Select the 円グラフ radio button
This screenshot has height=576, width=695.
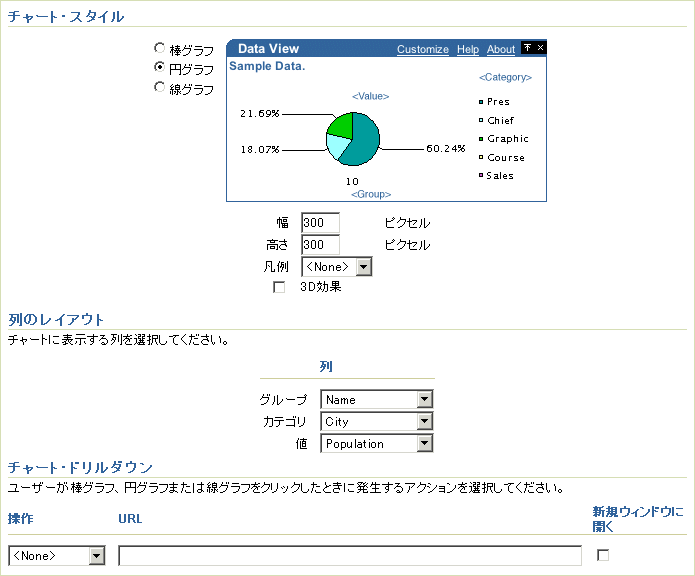pyautogui.click(x=160, y=67)
